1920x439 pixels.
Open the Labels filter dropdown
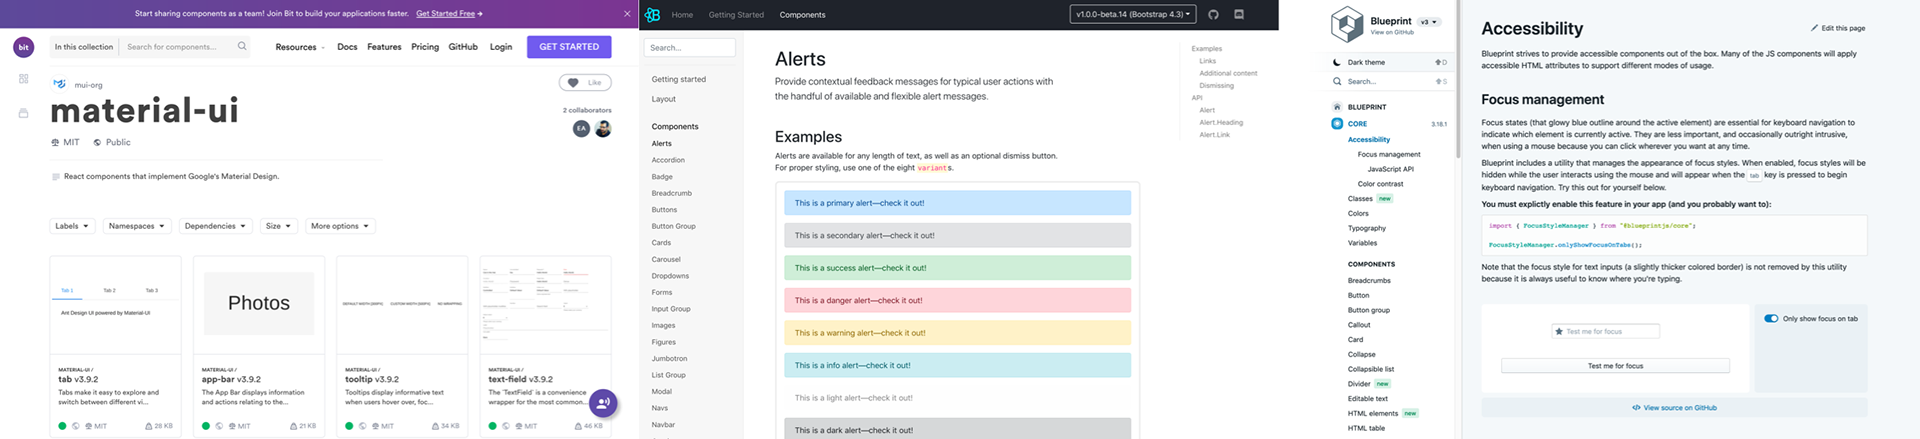(72, 226)
